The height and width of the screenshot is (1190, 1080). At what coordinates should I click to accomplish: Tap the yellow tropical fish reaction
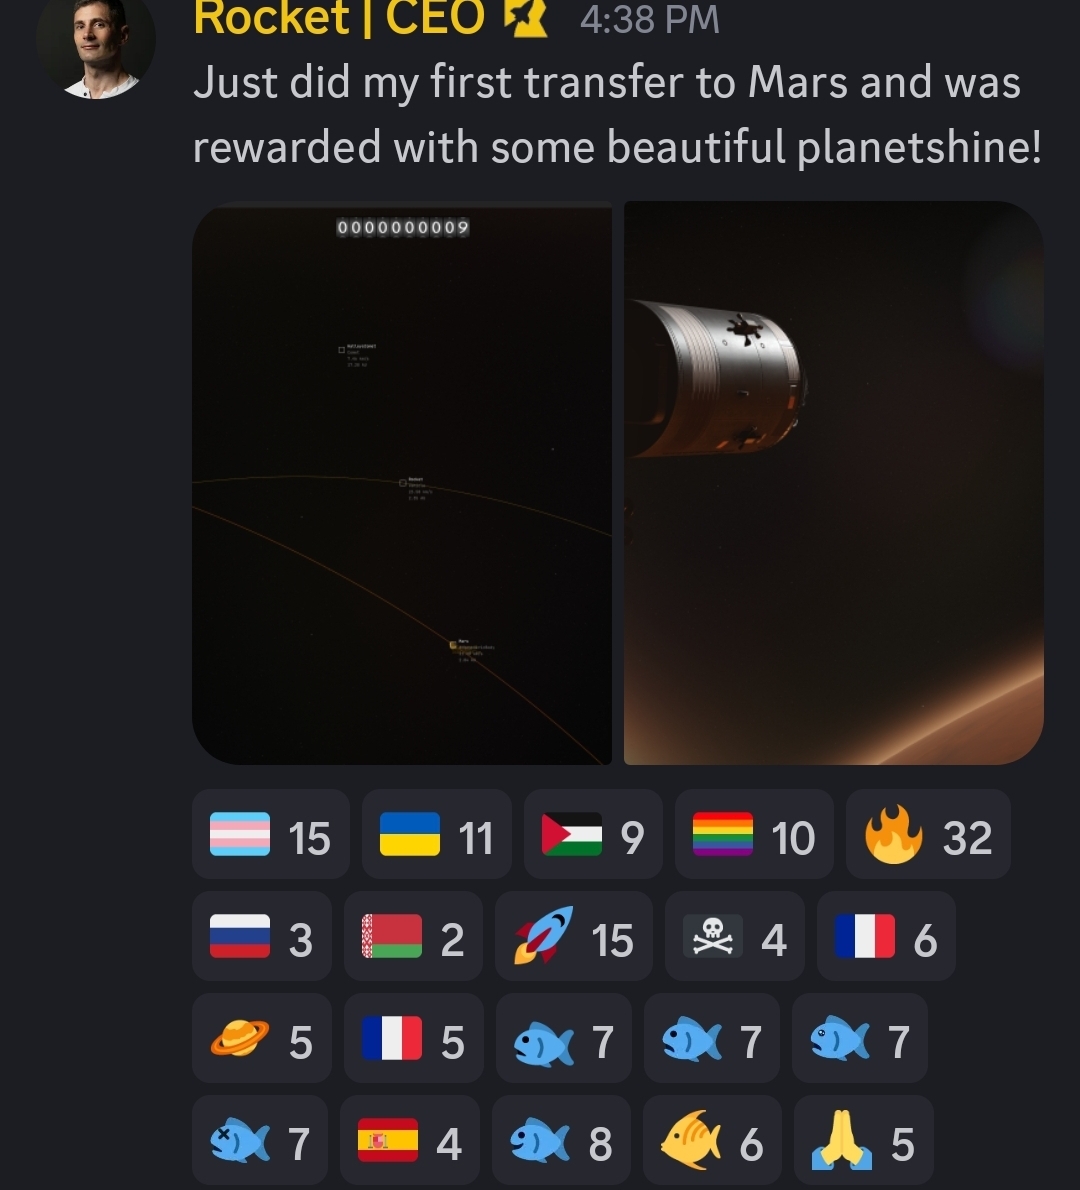(x=712, y=1140)
